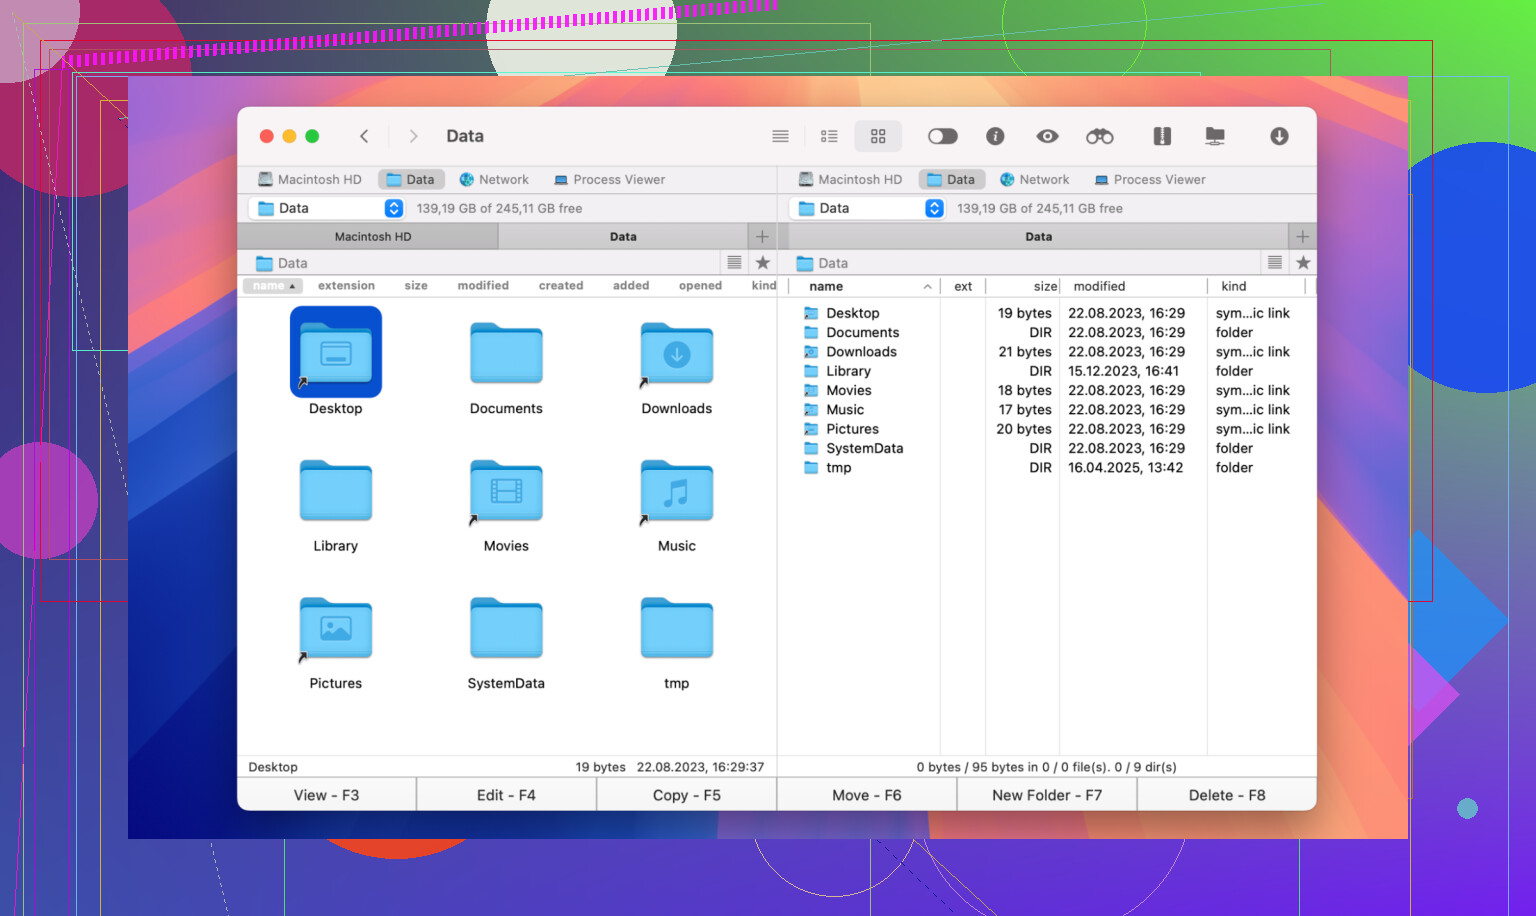Click the binoculars search icon
1536x916 pixels.
[1099, 136]
